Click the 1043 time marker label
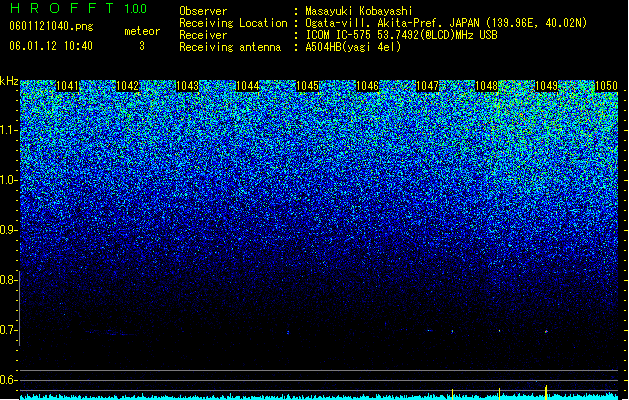Screen dimensions: 629x400 187,86
